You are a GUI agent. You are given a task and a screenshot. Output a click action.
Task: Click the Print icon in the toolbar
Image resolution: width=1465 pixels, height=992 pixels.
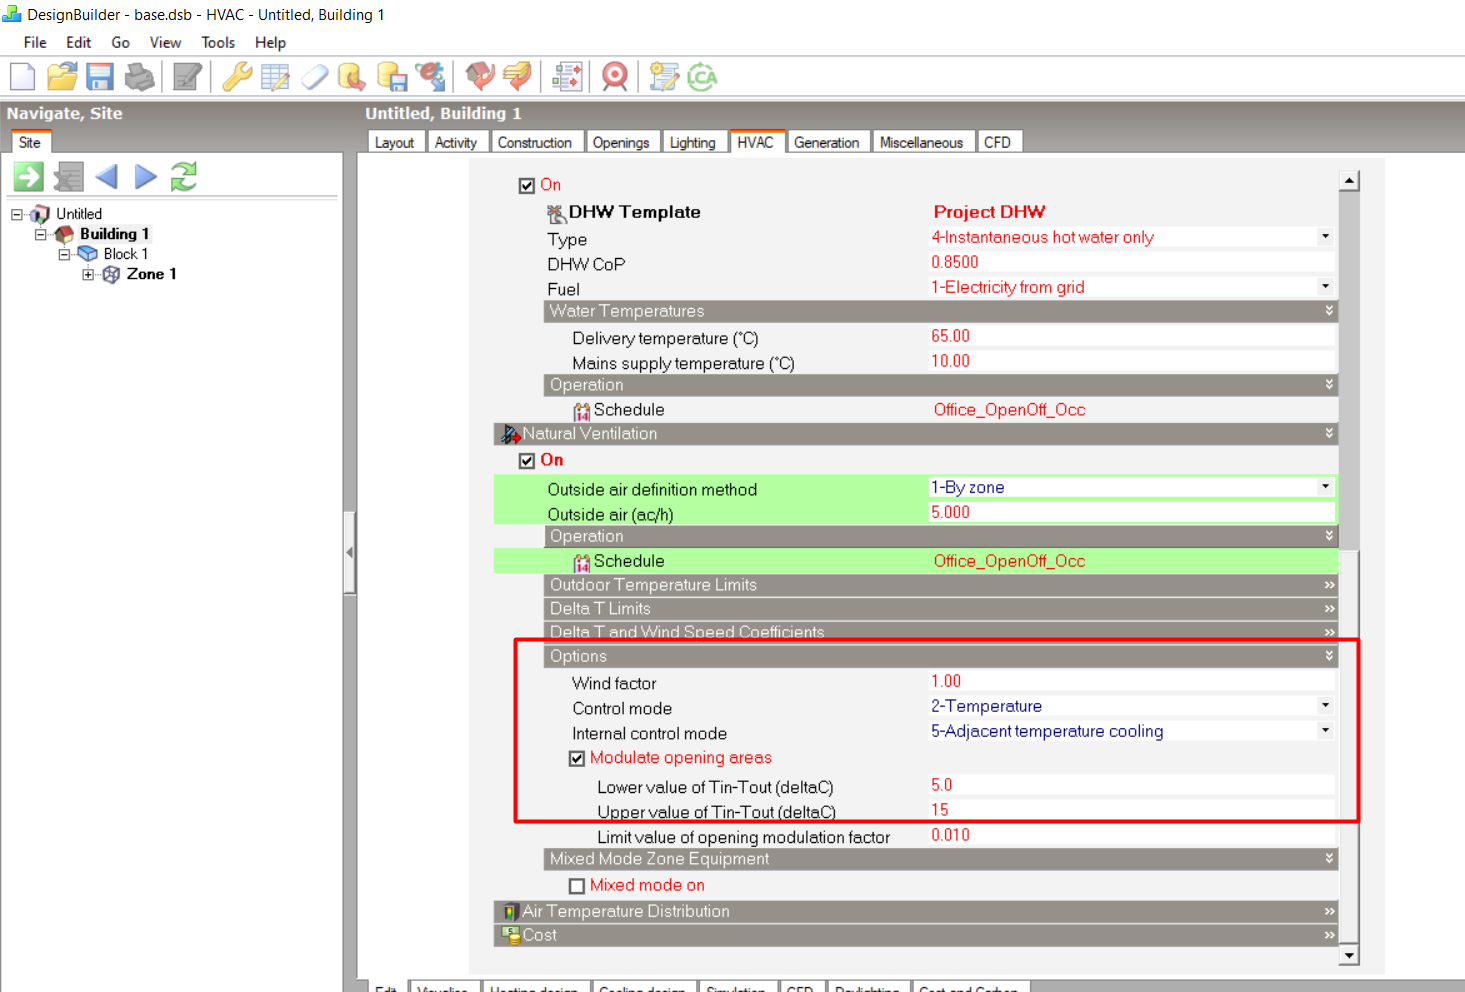click(x=140, y=77)
